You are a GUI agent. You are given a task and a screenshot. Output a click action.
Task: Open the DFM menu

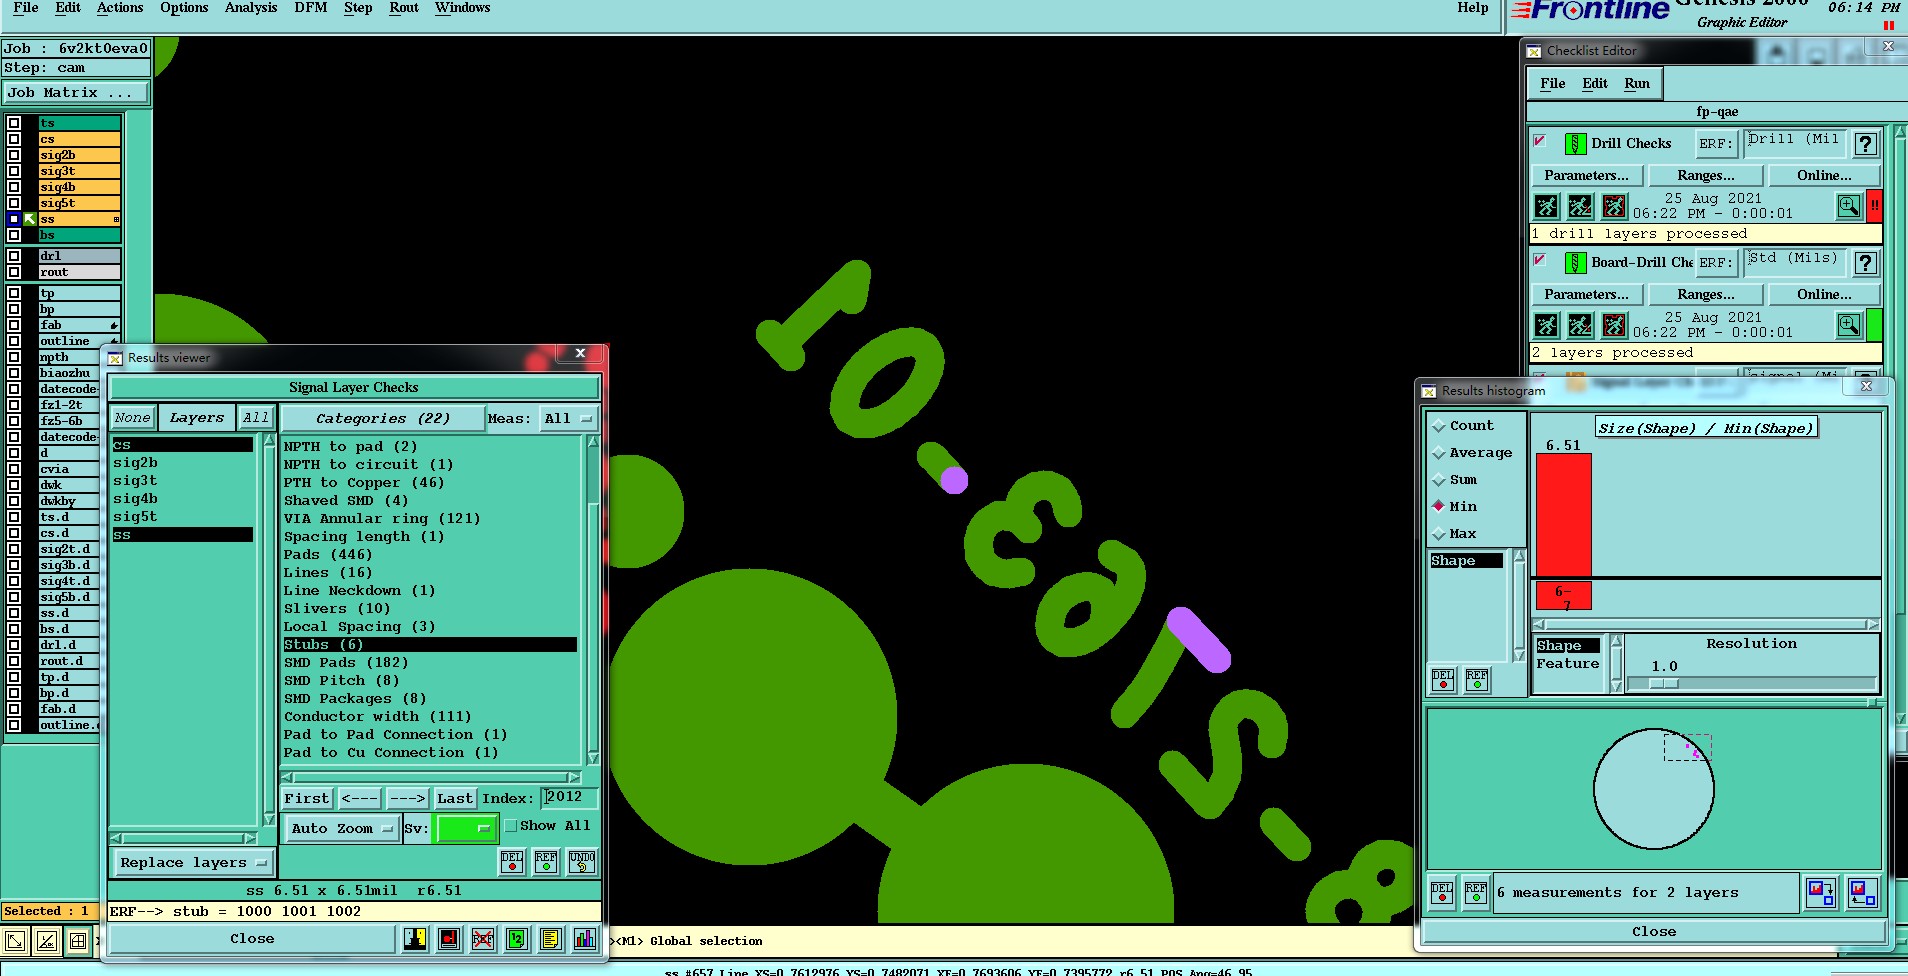tap(311, 8)
